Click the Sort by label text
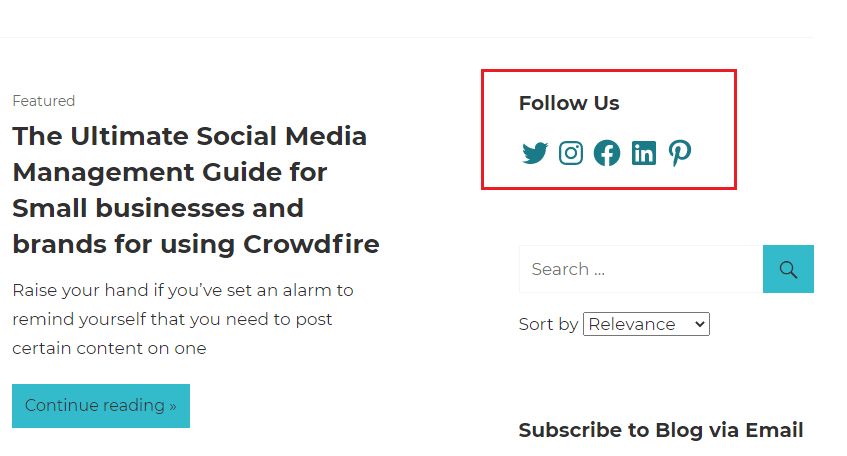Screen dimensions: 847x456 click(548, 324)
